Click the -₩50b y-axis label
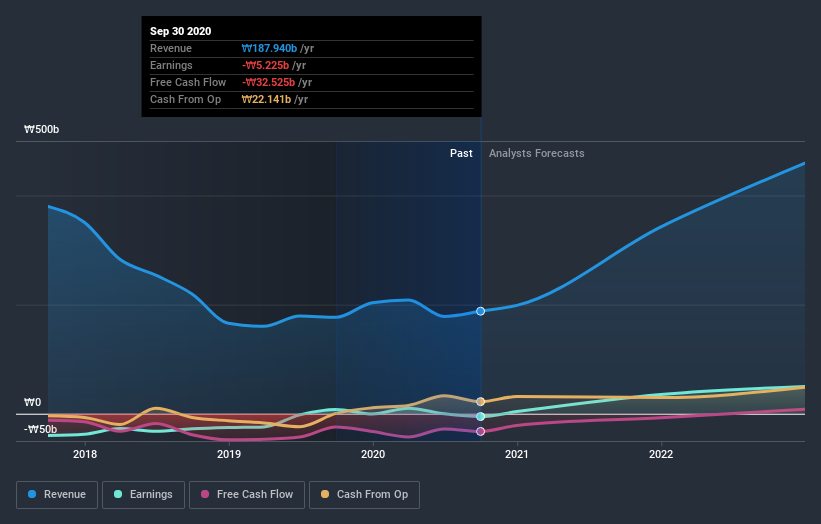 (40, 429)
